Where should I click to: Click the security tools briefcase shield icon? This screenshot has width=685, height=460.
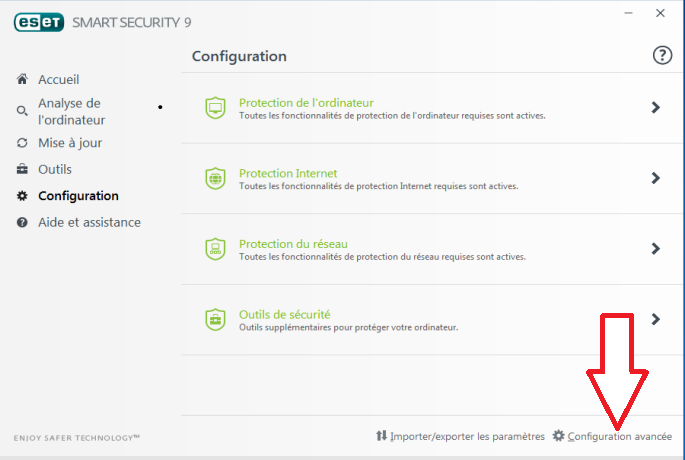click(x=215, y=320)
